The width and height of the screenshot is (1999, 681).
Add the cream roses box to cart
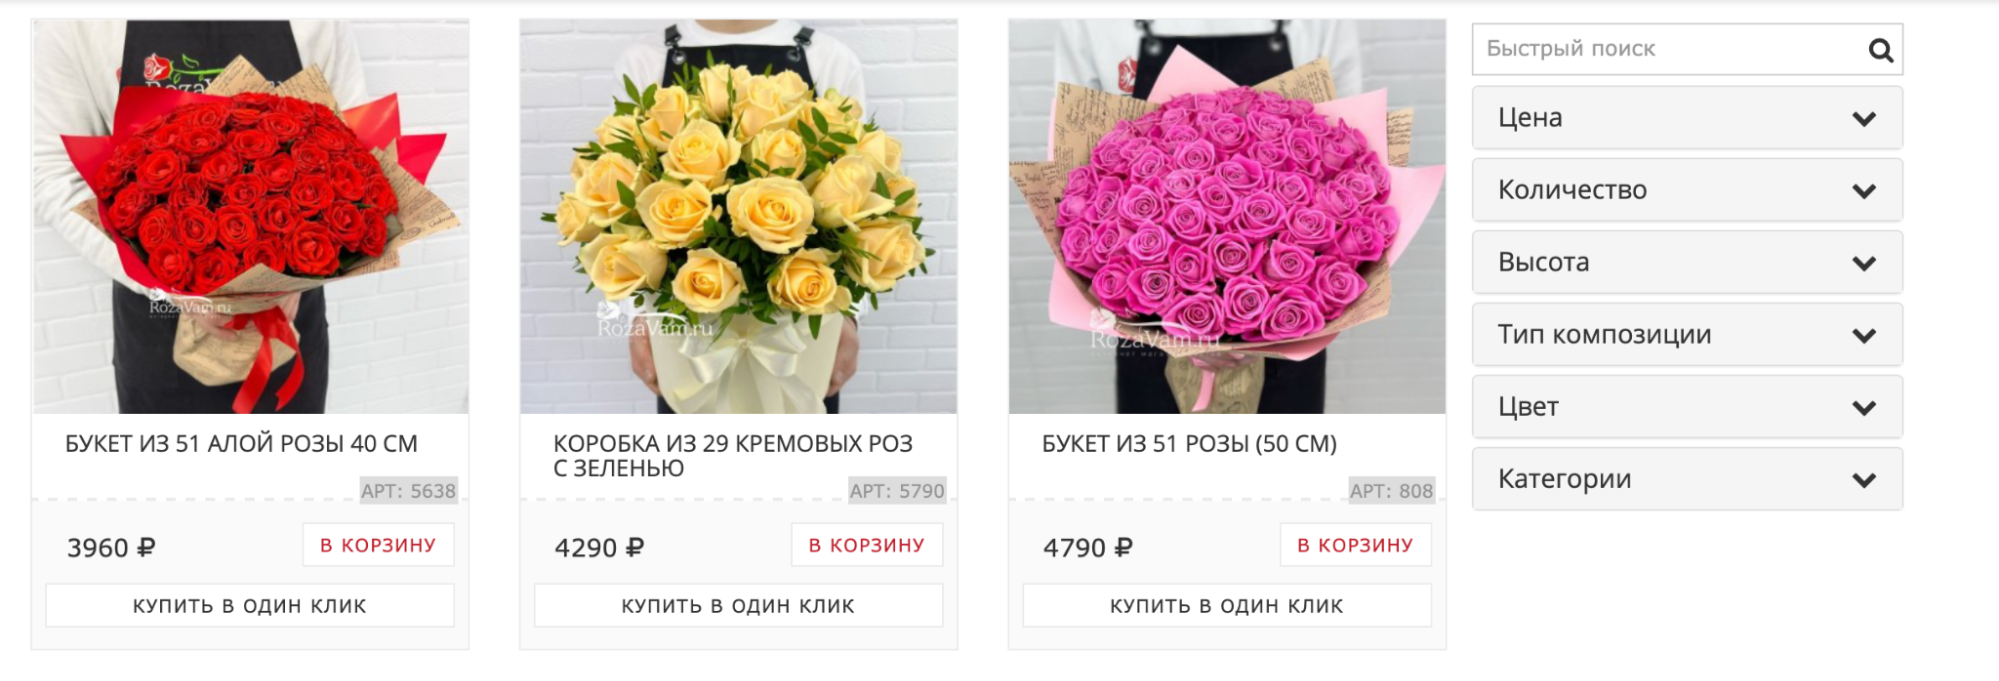[867, 545]
